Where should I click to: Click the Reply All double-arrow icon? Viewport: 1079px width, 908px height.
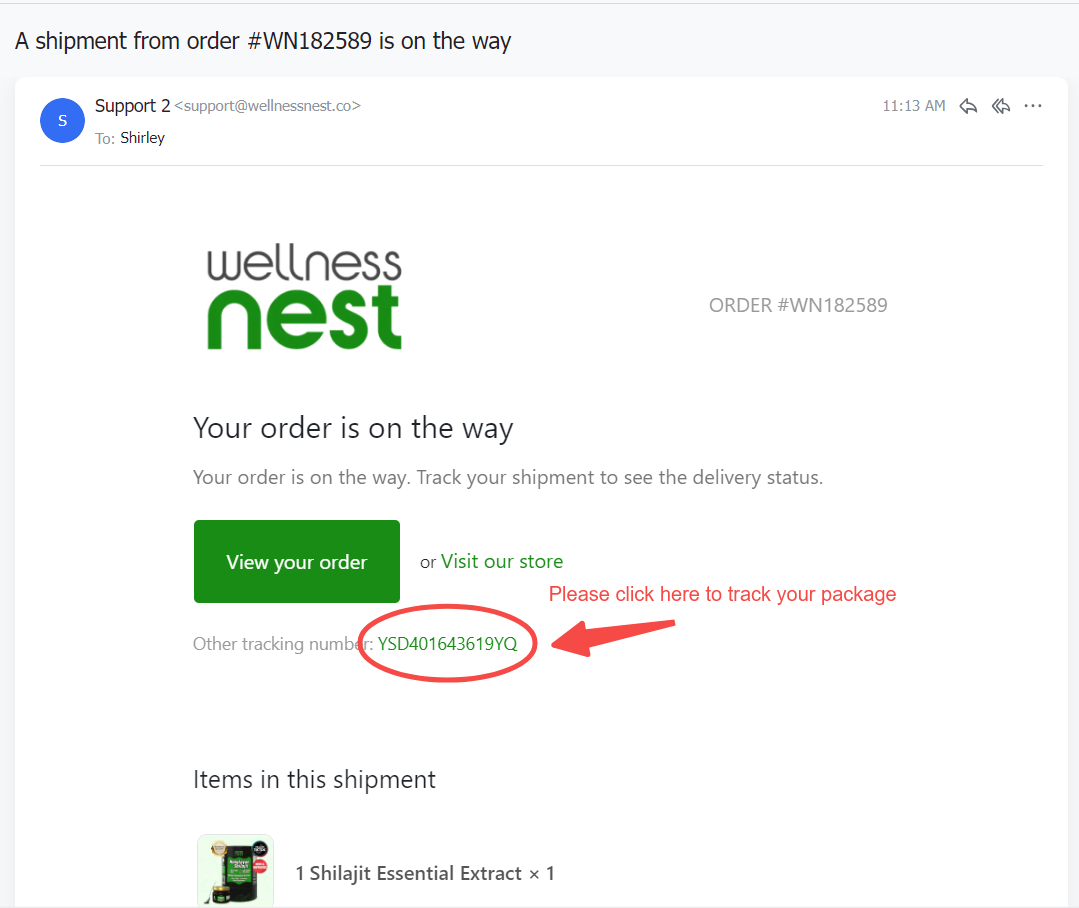click(x=1001, y=106)
